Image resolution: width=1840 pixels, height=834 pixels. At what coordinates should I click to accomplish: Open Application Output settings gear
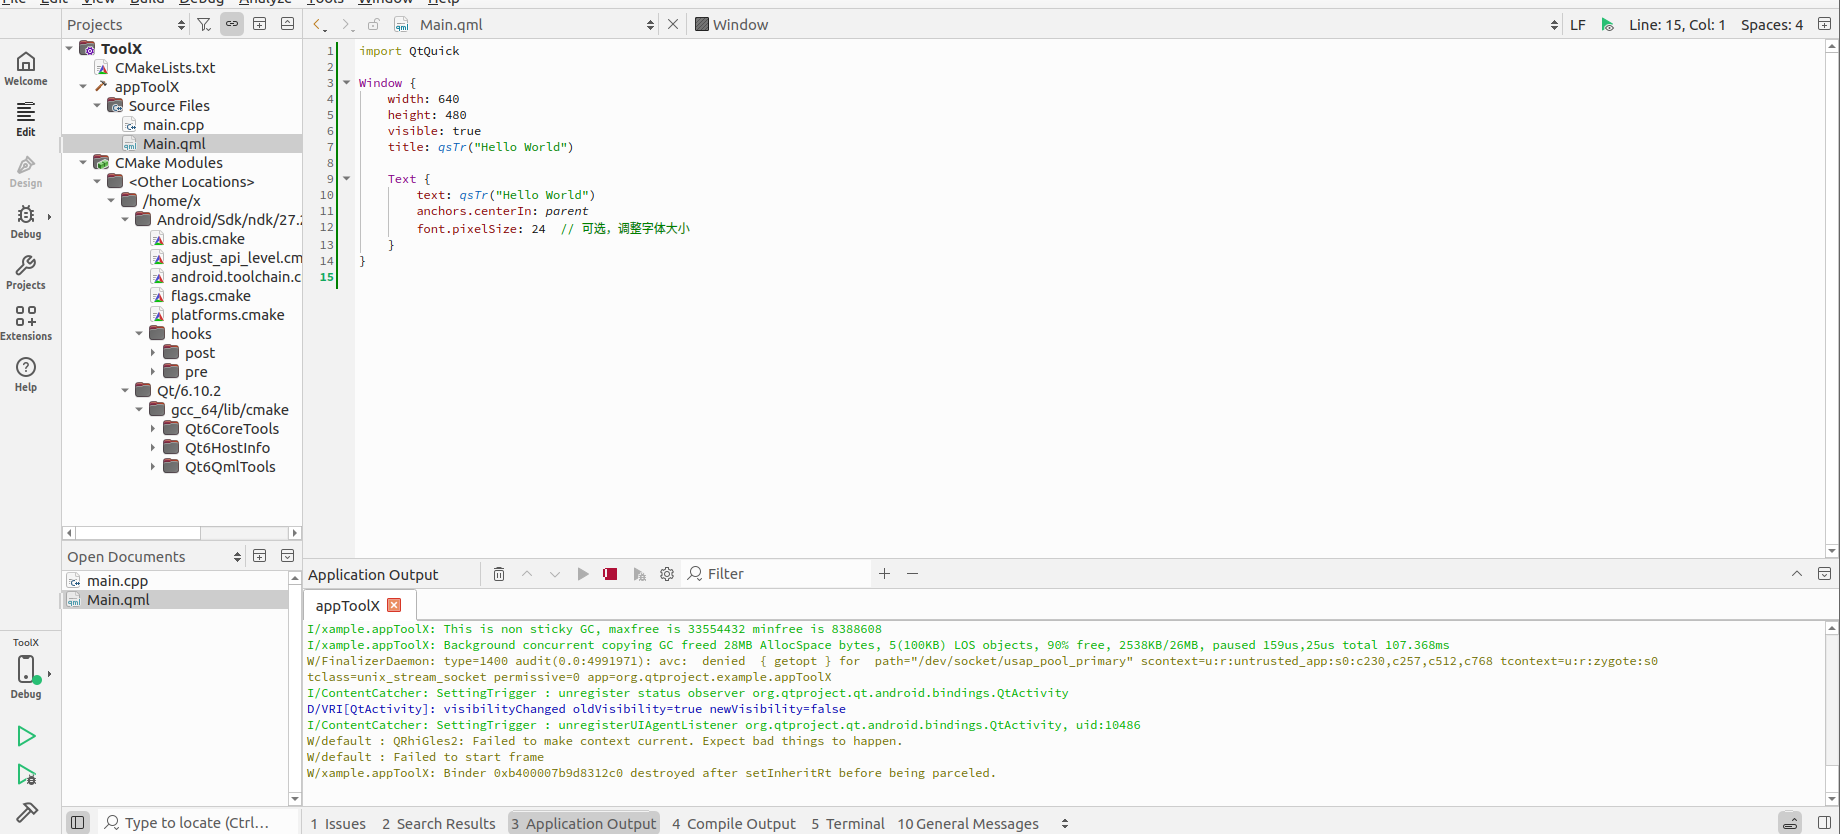point(667,574)
